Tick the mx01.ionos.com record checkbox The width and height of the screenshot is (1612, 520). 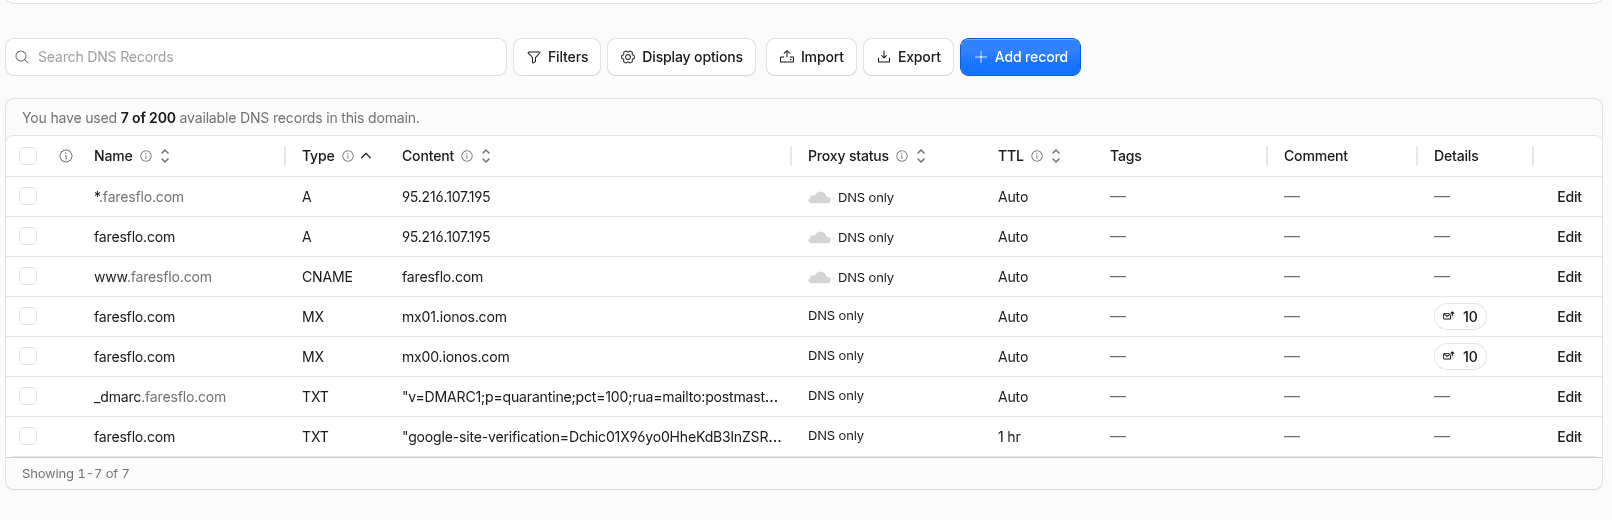[28, 316]
